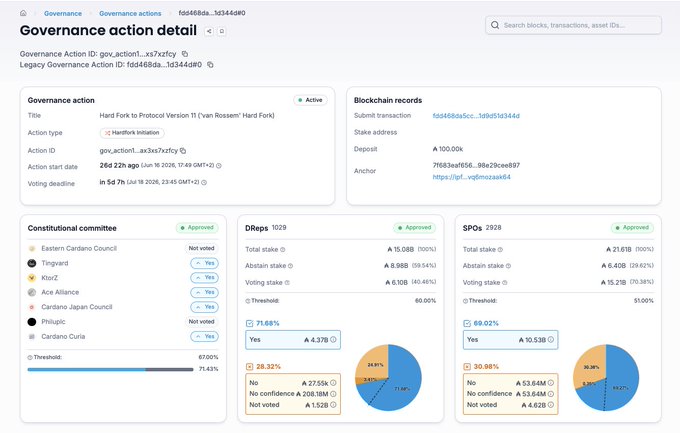Expand Ace Alliance's Yes vote
Viewport: 680px width, 433px height.
204,292
